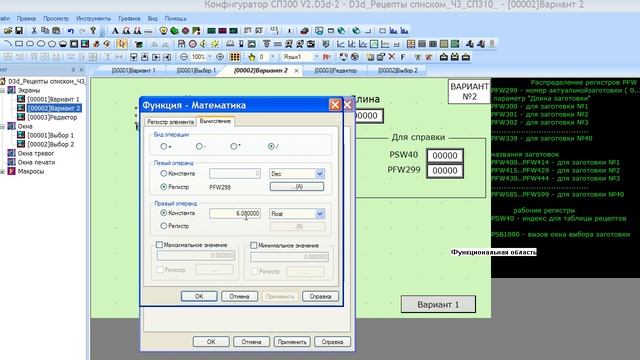Screen dimensions: 640x360
Task: Choose Регистр for the right operand
Action: pos(164,225)
